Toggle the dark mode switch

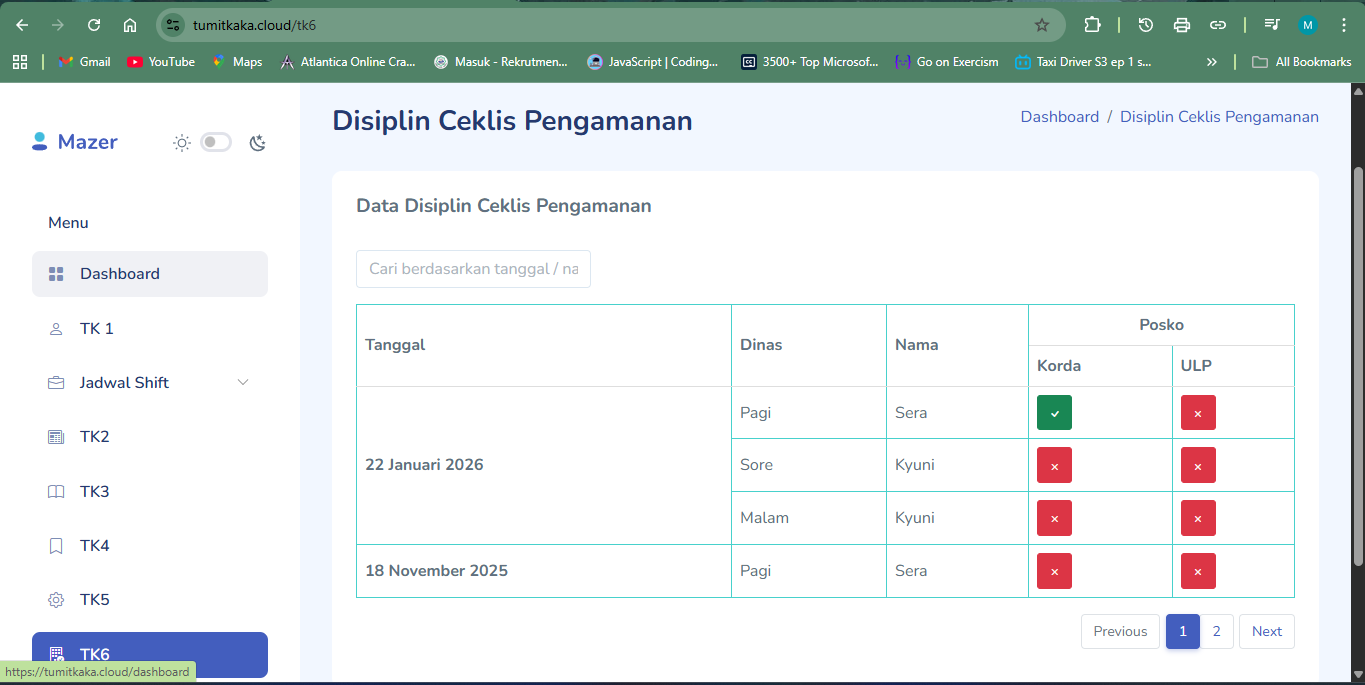pos(216,142)
